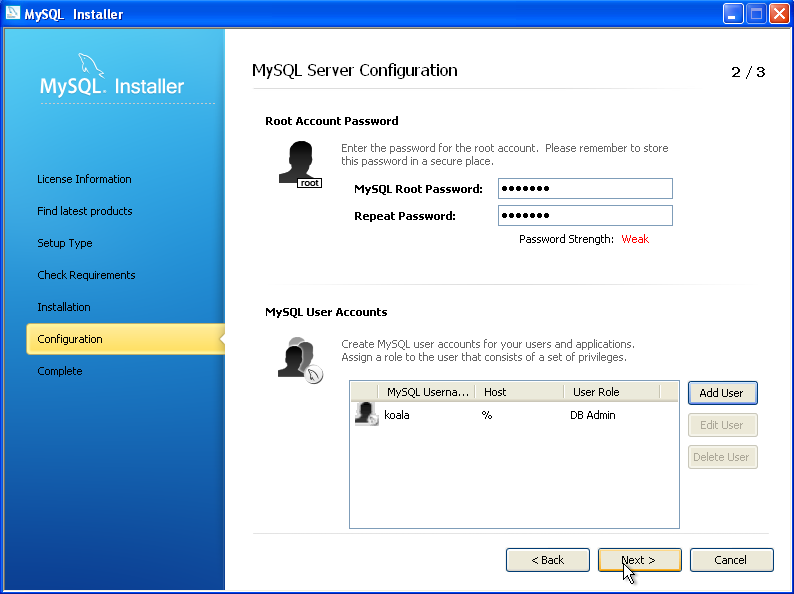Select the Setup Type sidebar step
This screenshot has height=594, width=794.
(65, 243)
